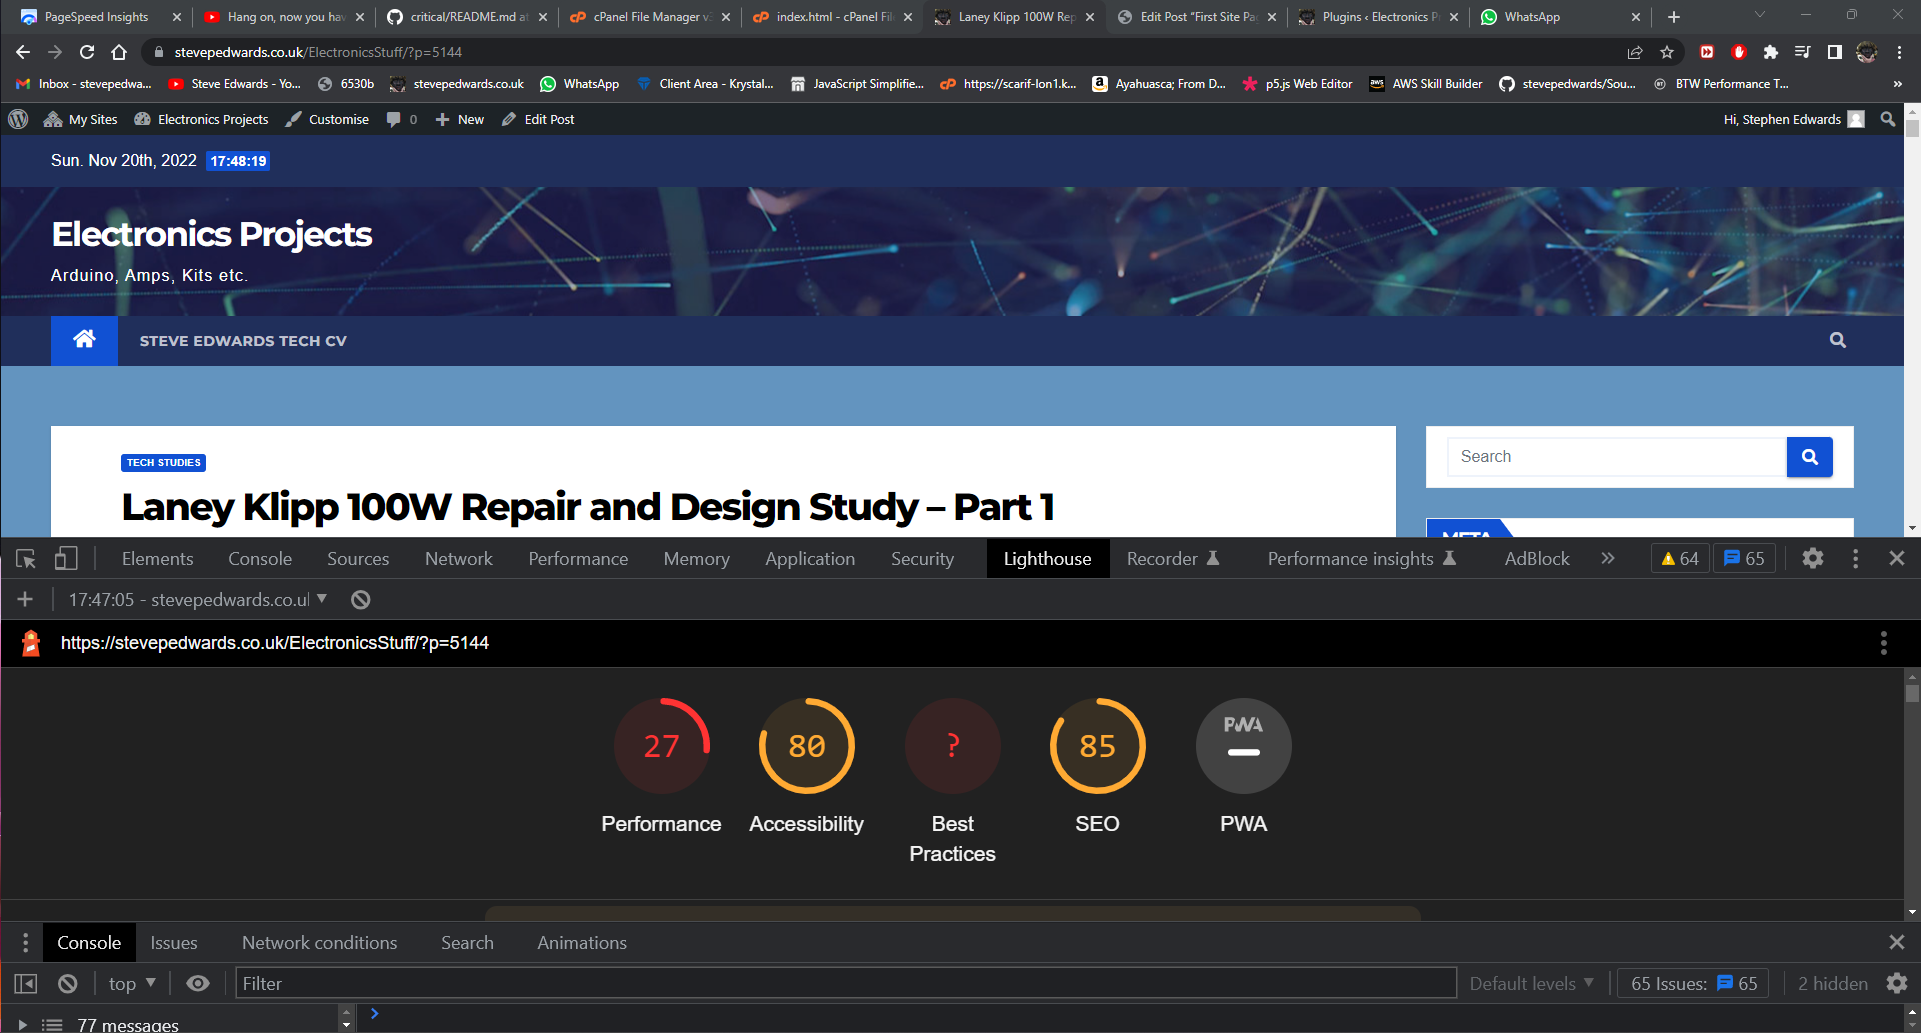Open the top JavaScript context dropdown
The height and width of the screenshot is (1033, 1921).
[132, 984]
